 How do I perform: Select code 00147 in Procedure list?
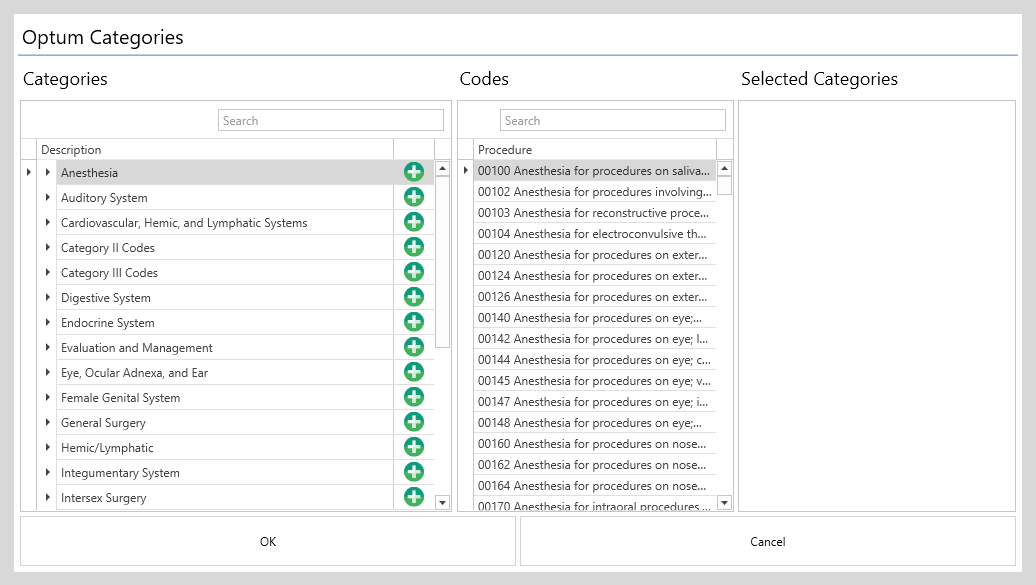coord(595,401)
